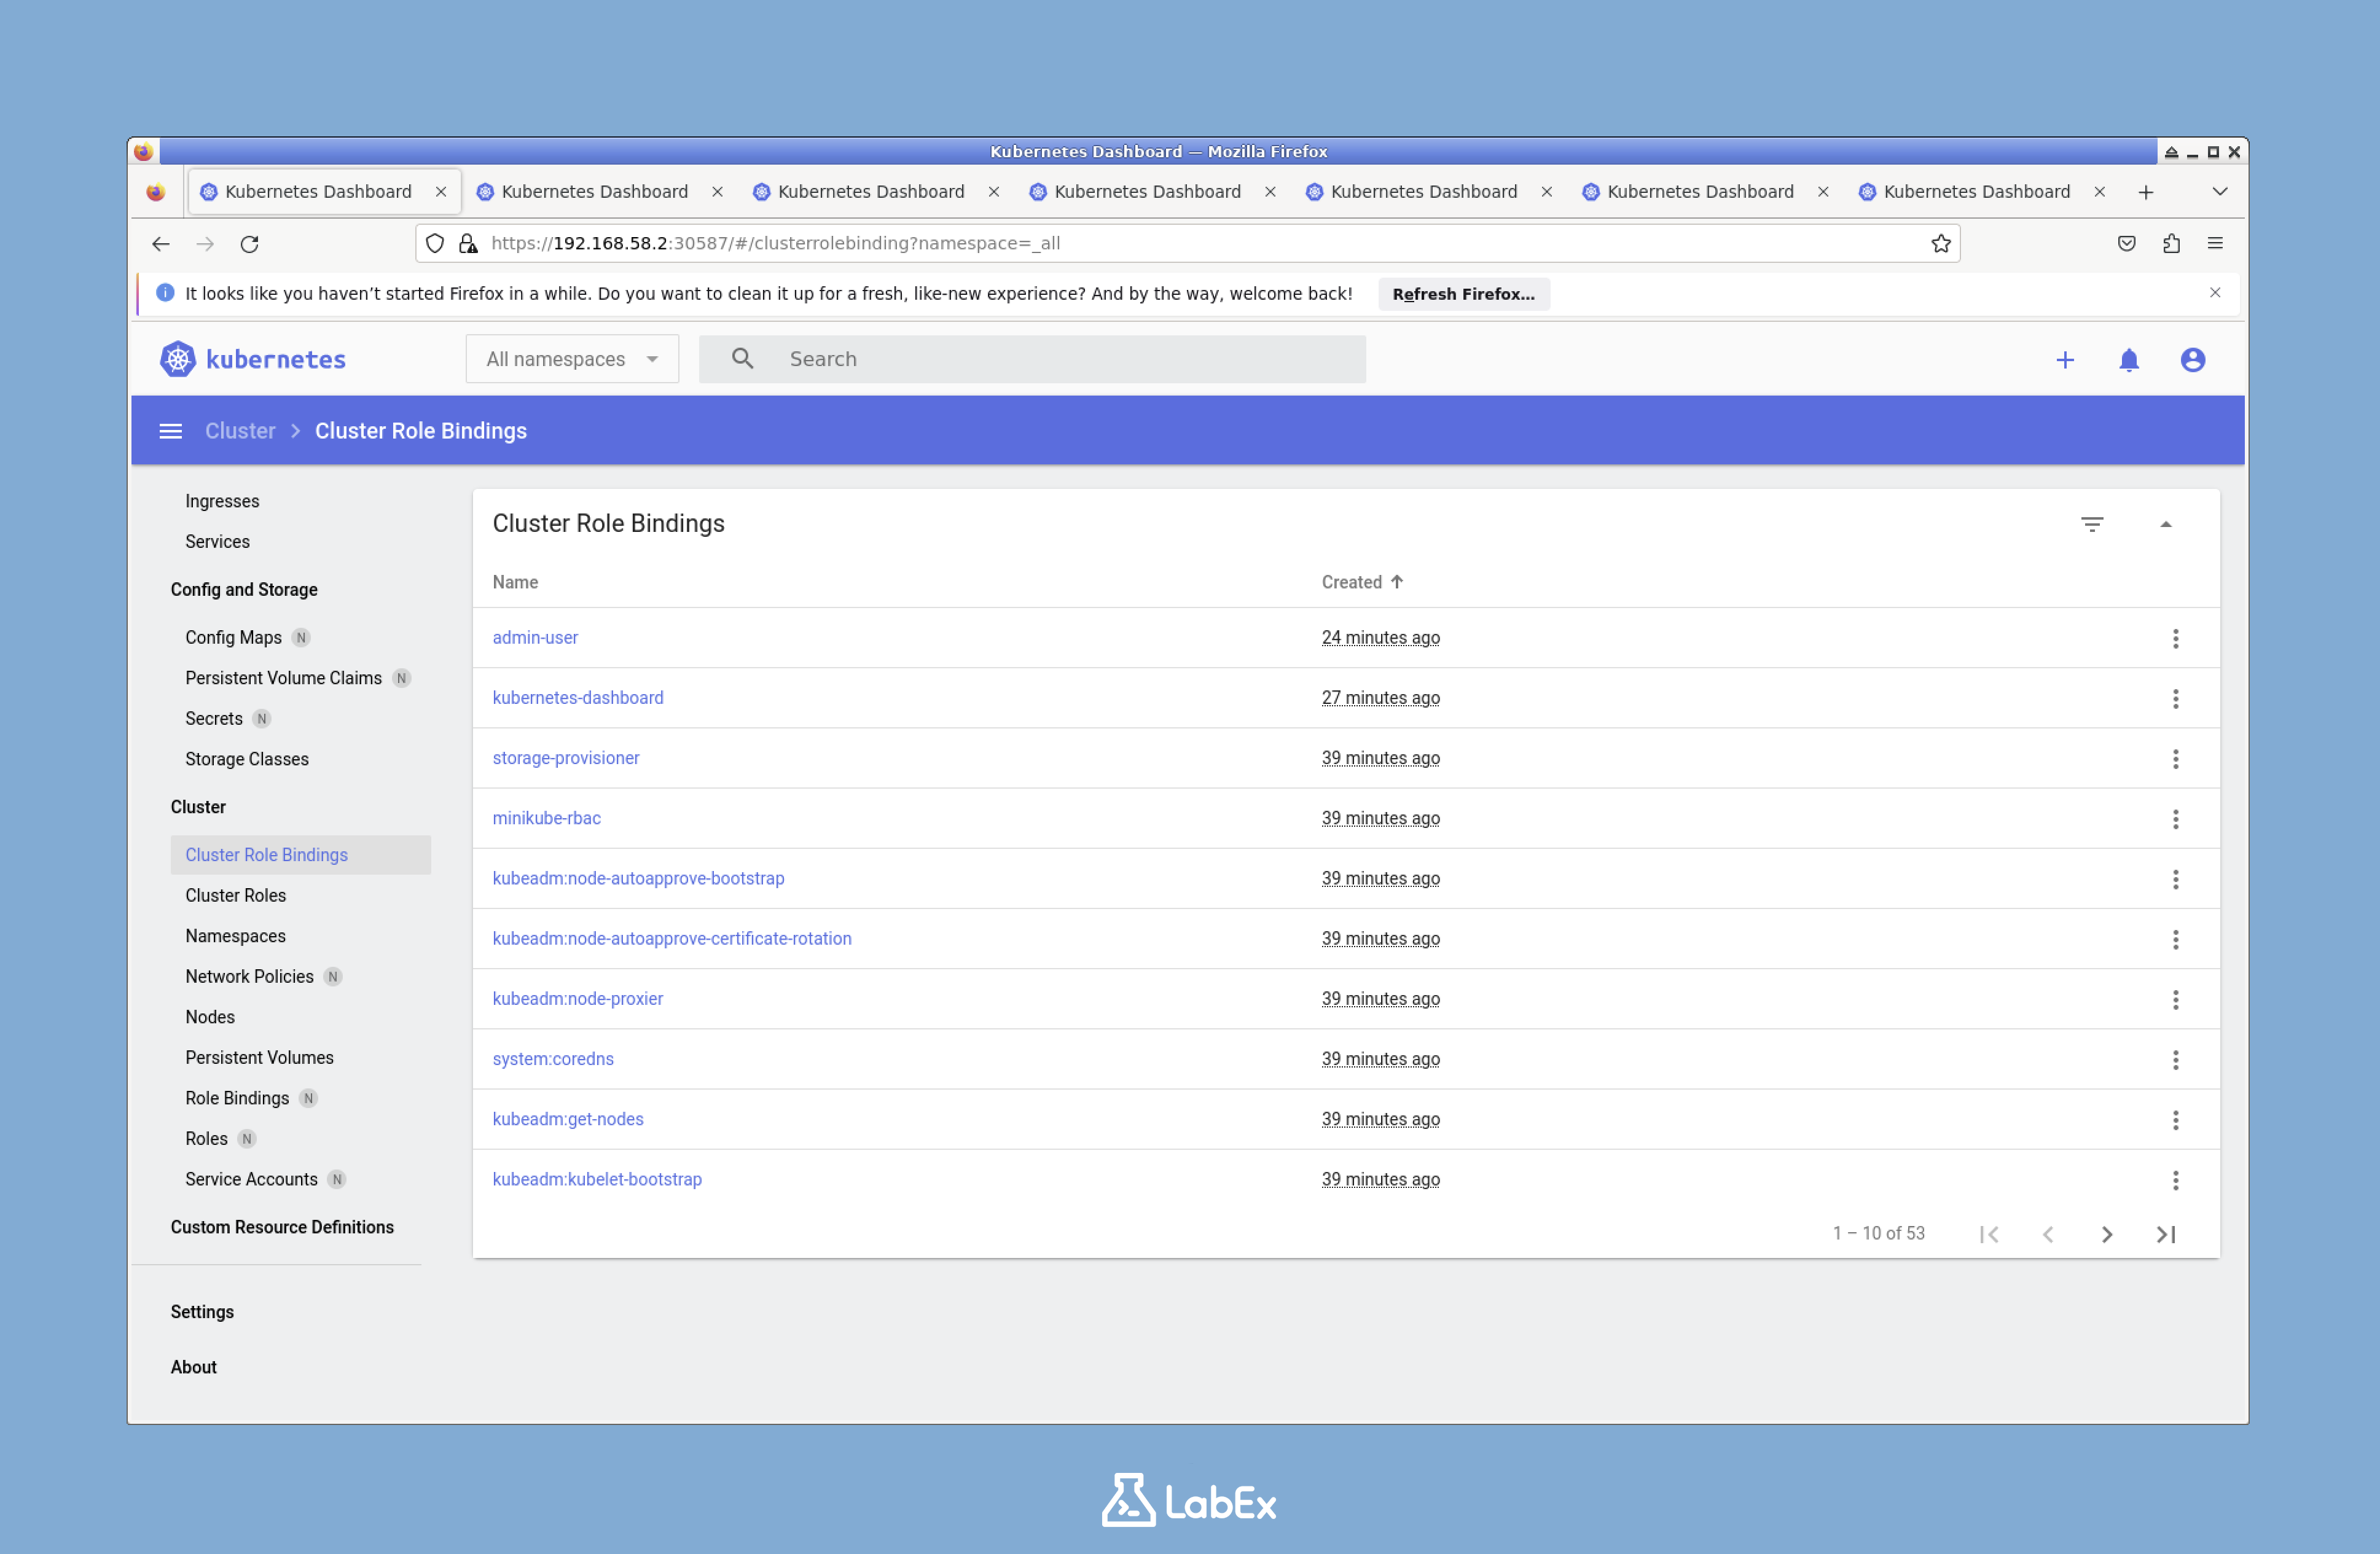Collapse the Cluster Role Bindings card

coord(2167,523)
